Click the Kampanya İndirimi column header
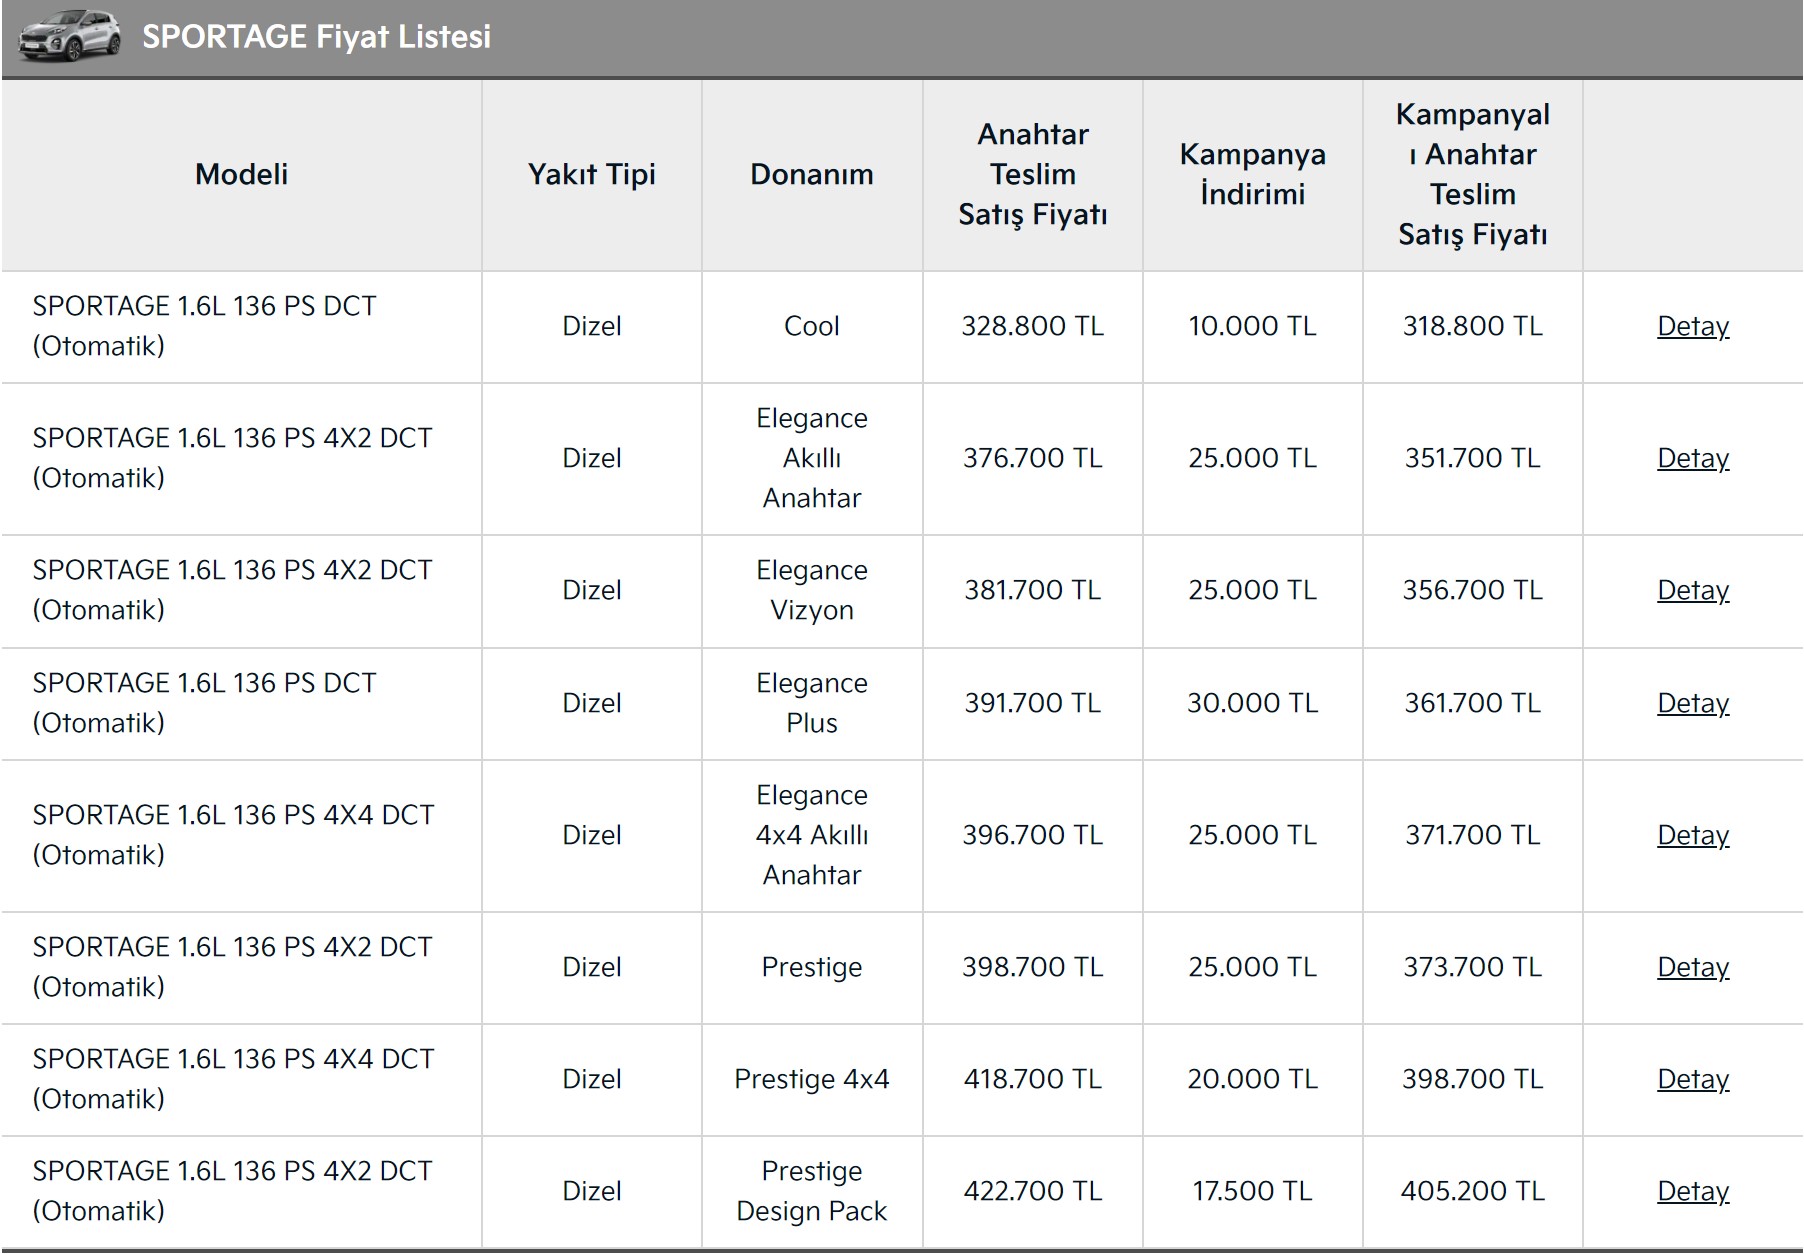This screenshot has width=1804, height=1254. tap(1252, 174)
